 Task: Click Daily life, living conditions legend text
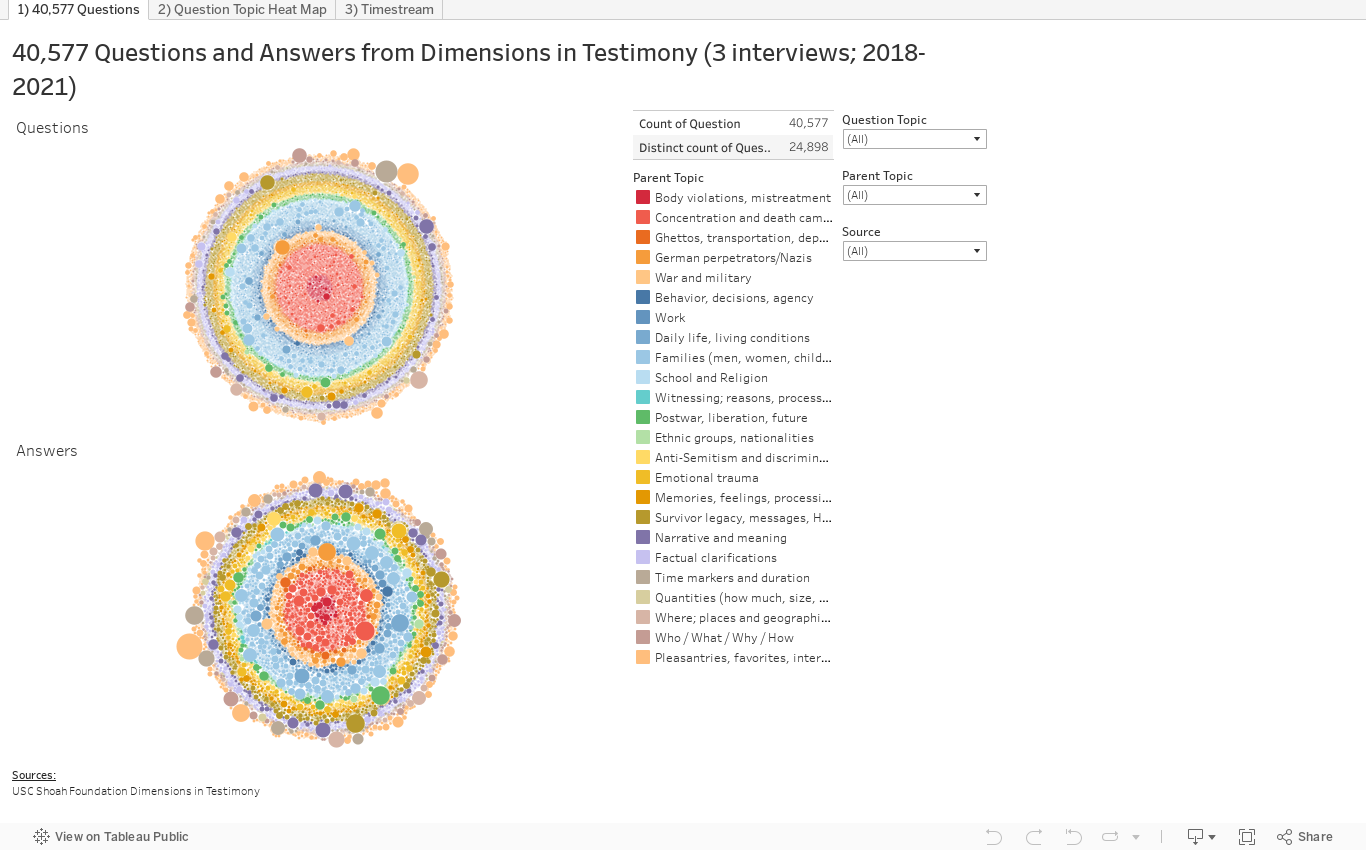coord(732,338)
